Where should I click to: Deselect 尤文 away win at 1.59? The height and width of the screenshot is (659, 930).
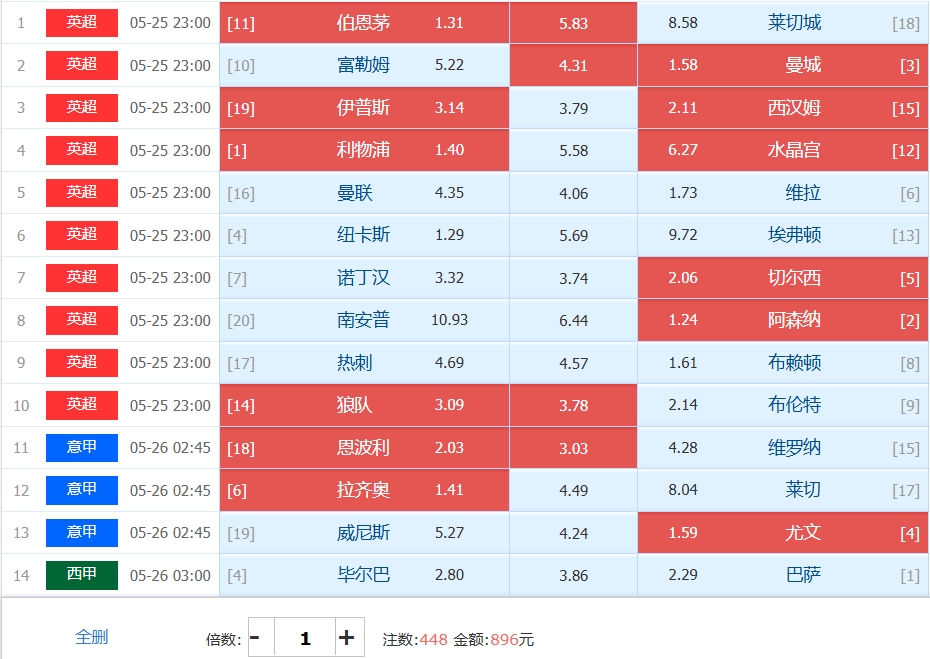pos(783,533)
